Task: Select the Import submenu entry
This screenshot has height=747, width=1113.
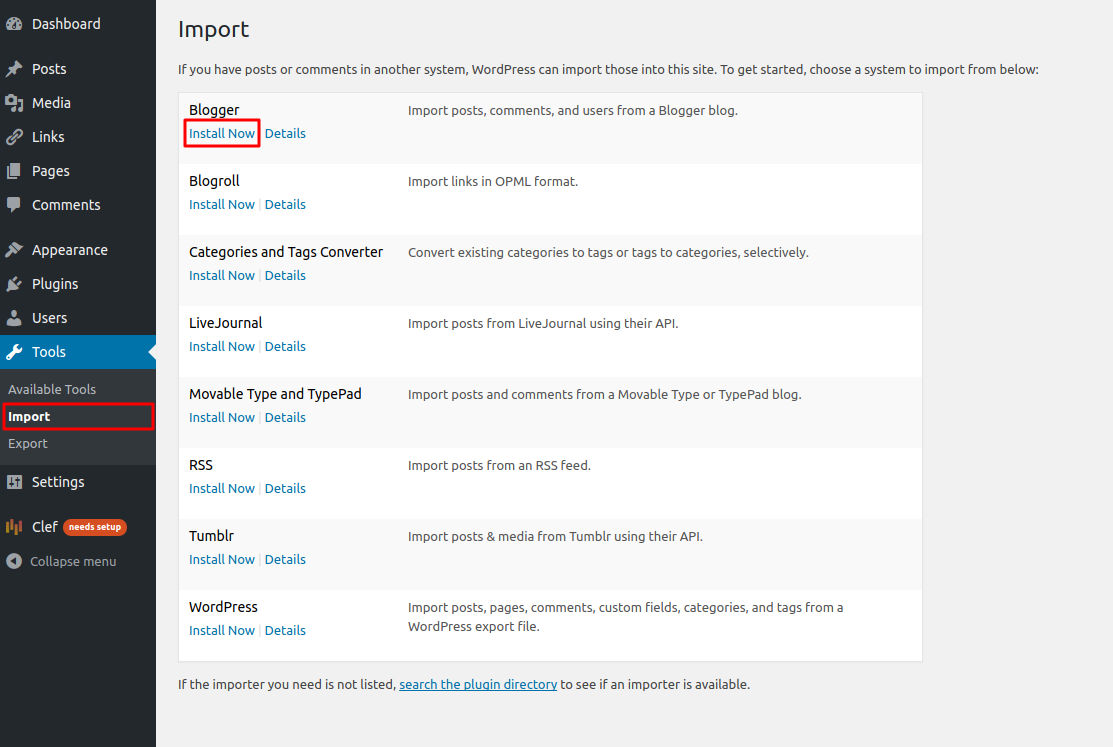Action: click(x=29, y=416)
